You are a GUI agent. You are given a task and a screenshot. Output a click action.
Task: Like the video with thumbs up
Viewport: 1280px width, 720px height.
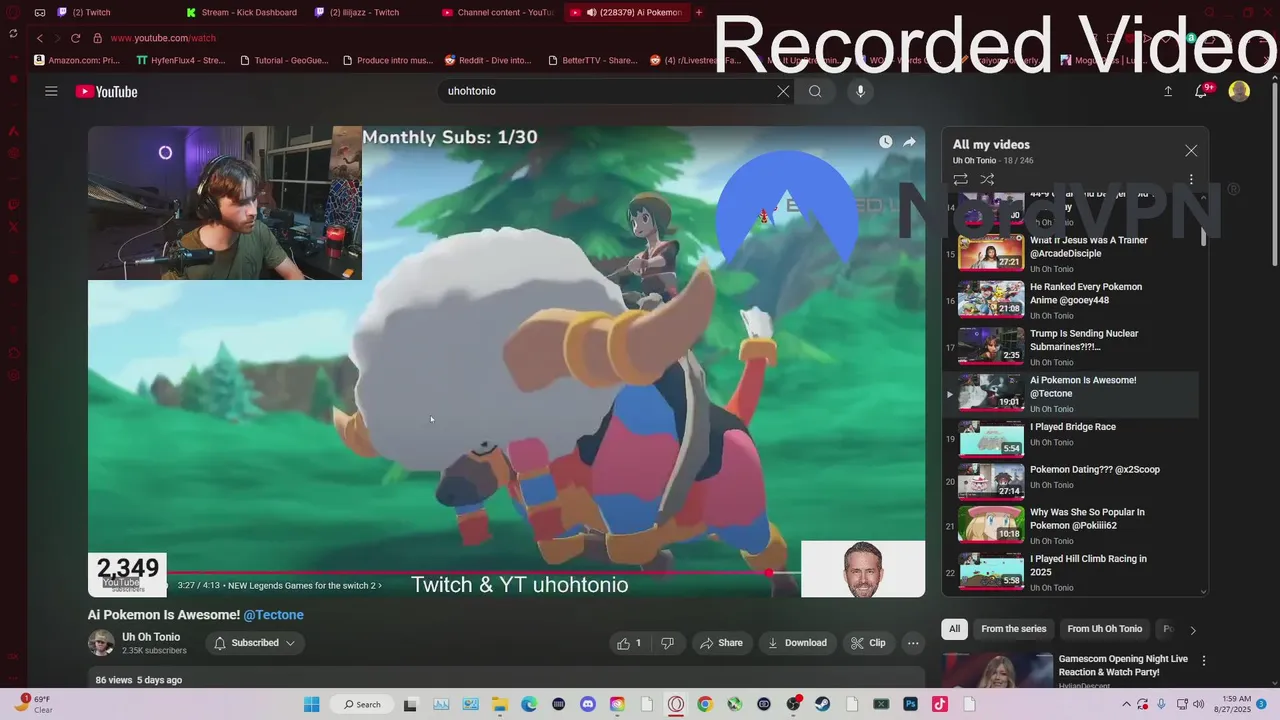pos(629,643)
